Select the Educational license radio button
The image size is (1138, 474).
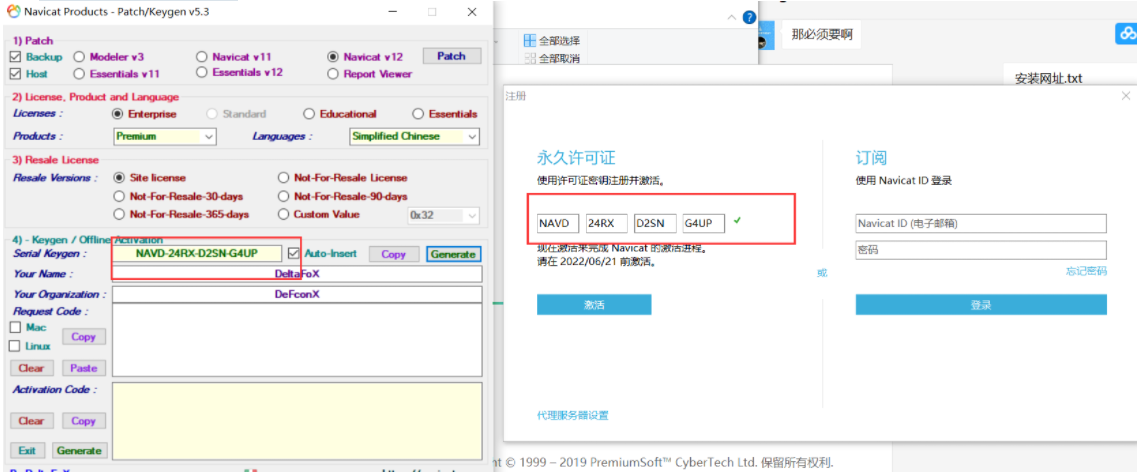click(x=309, y=114)
